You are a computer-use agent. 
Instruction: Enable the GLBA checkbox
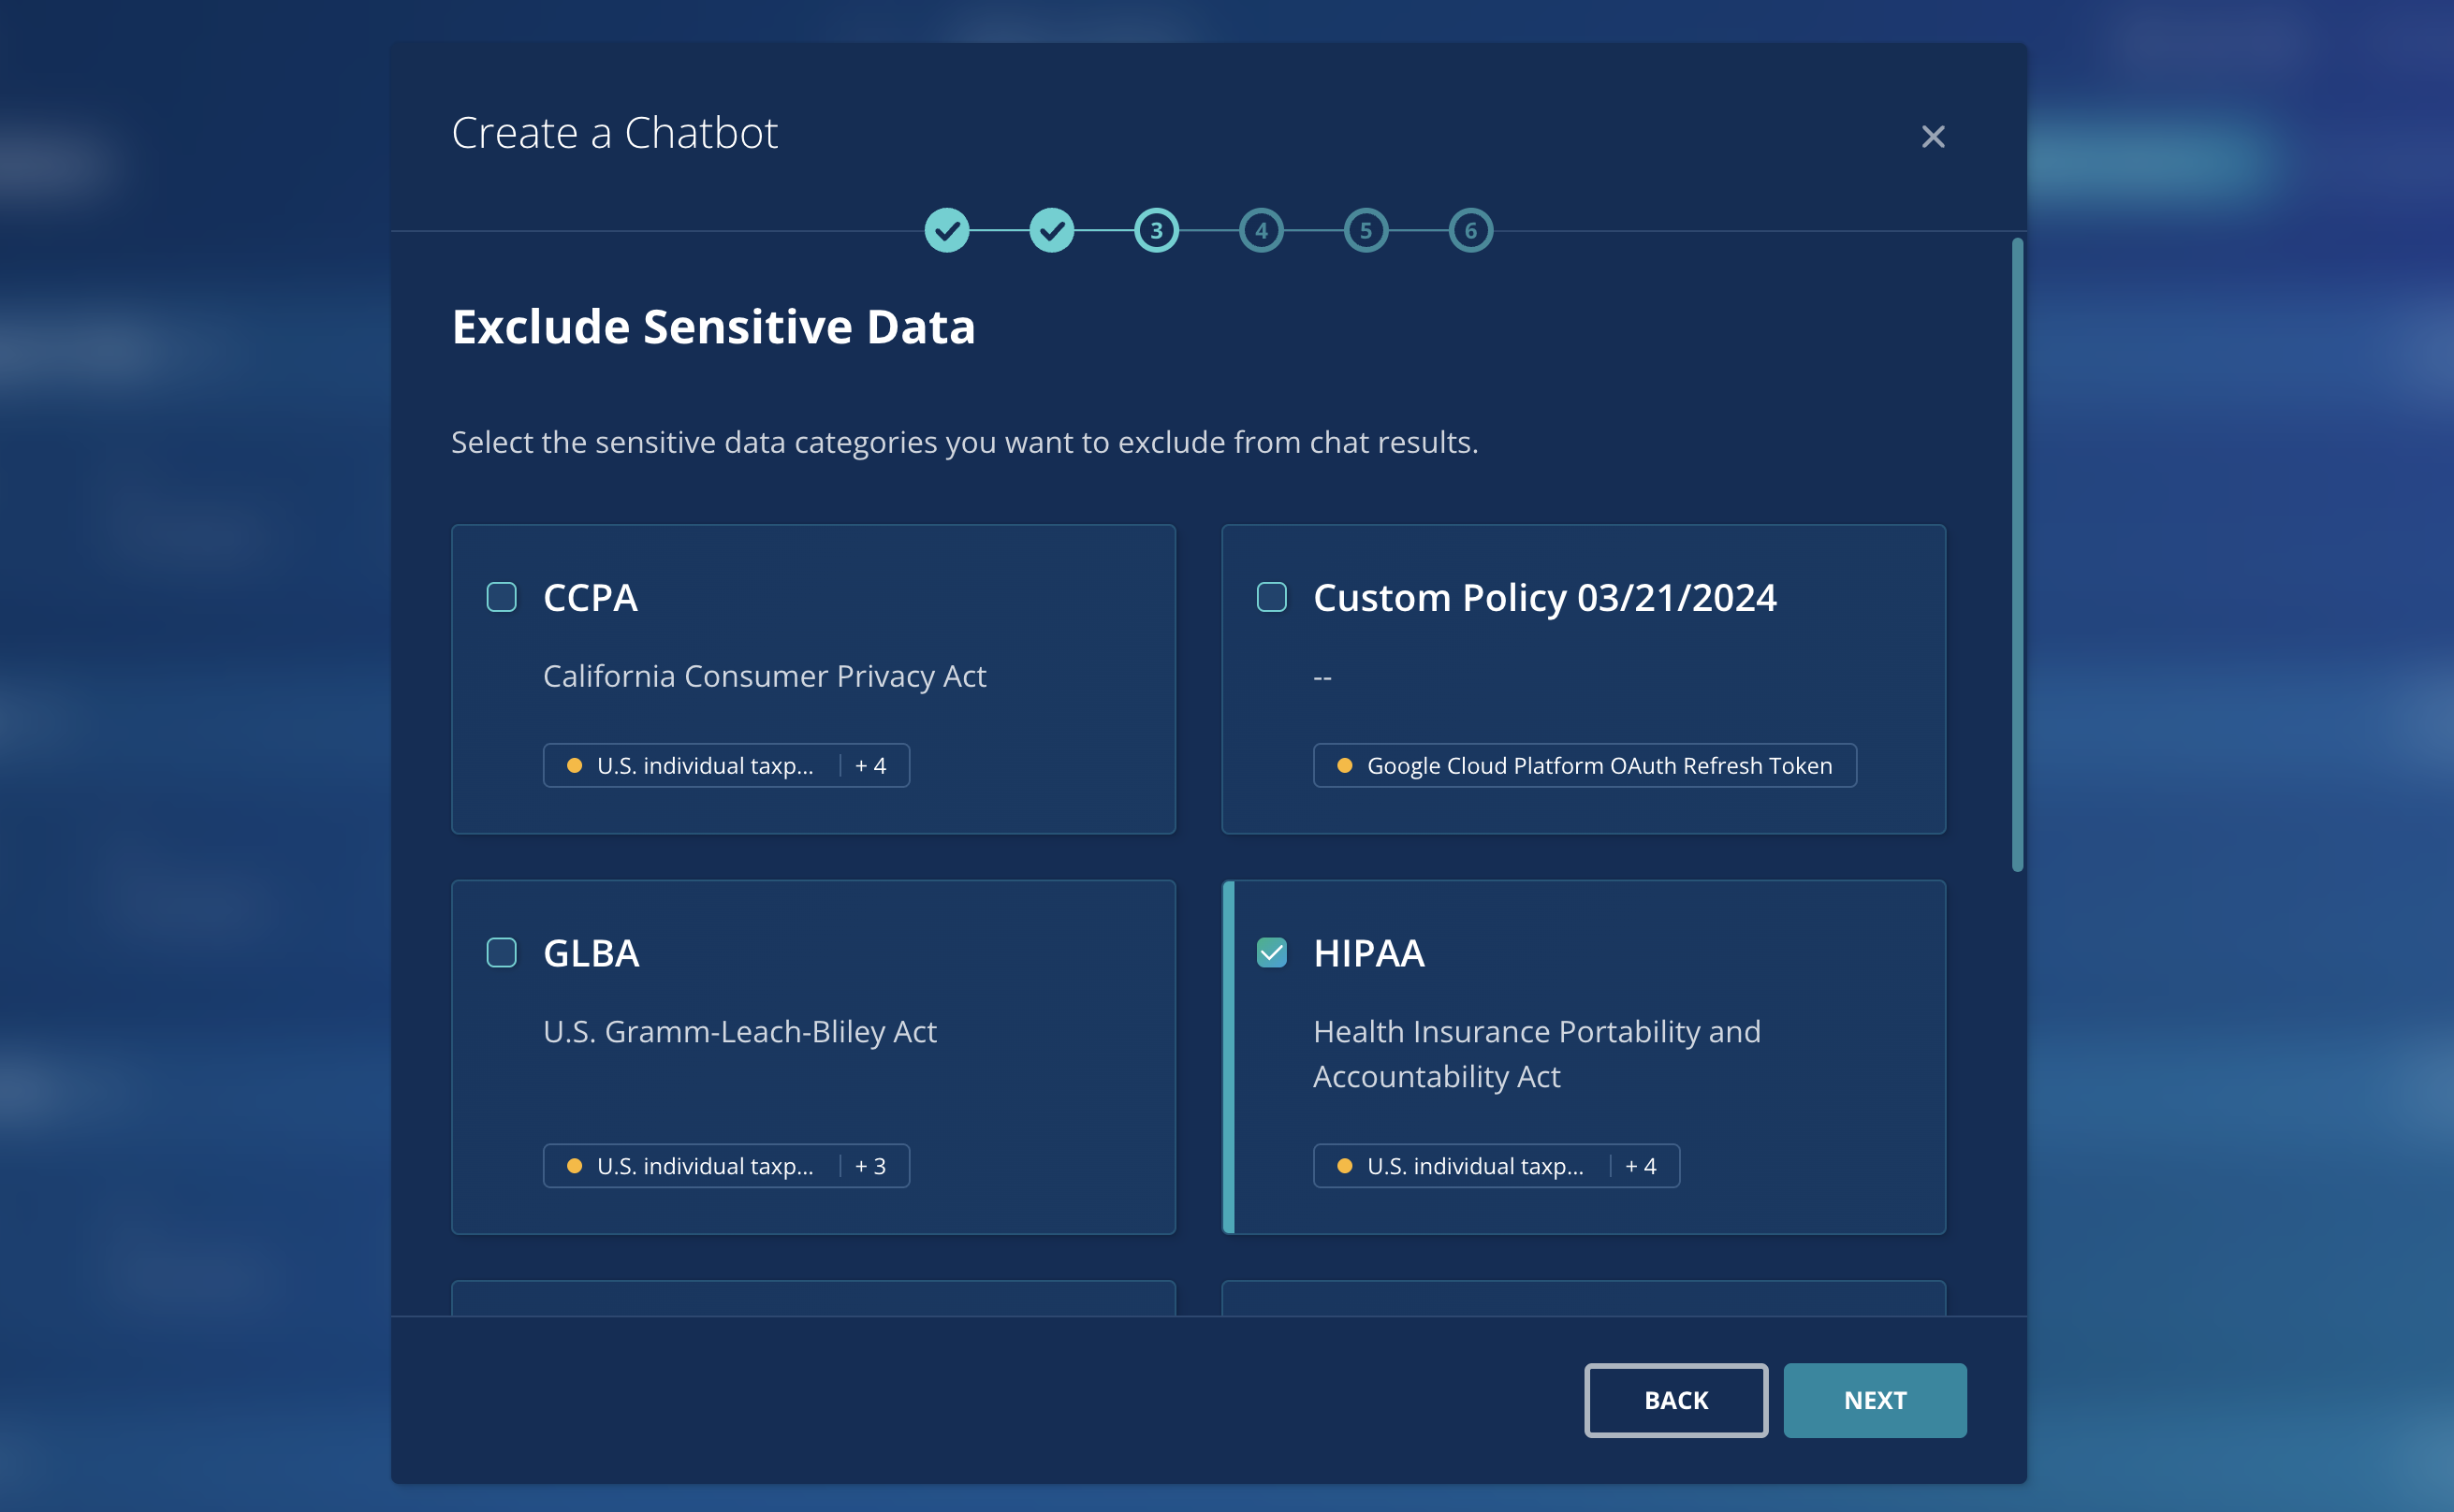click(501, 952)
